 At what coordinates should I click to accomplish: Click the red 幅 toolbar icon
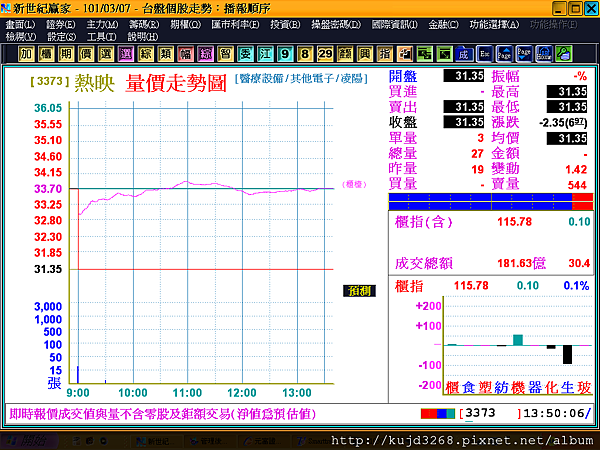coord(185,54)
